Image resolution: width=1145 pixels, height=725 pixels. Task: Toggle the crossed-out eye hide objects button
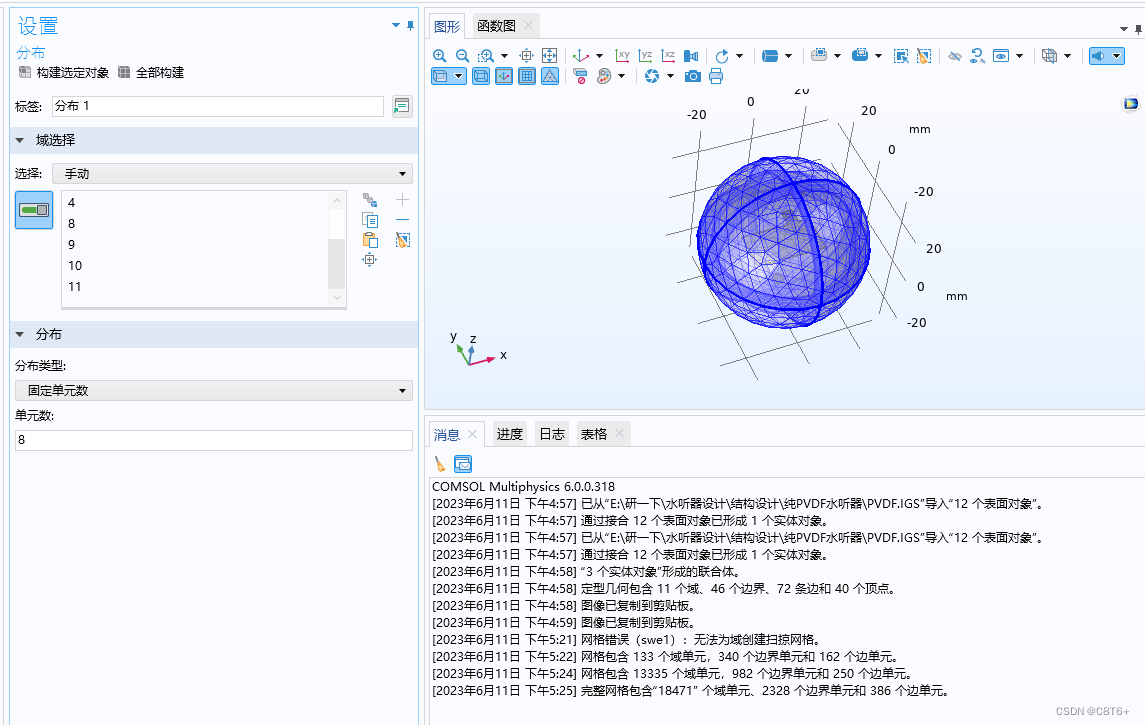coord(954,55)
